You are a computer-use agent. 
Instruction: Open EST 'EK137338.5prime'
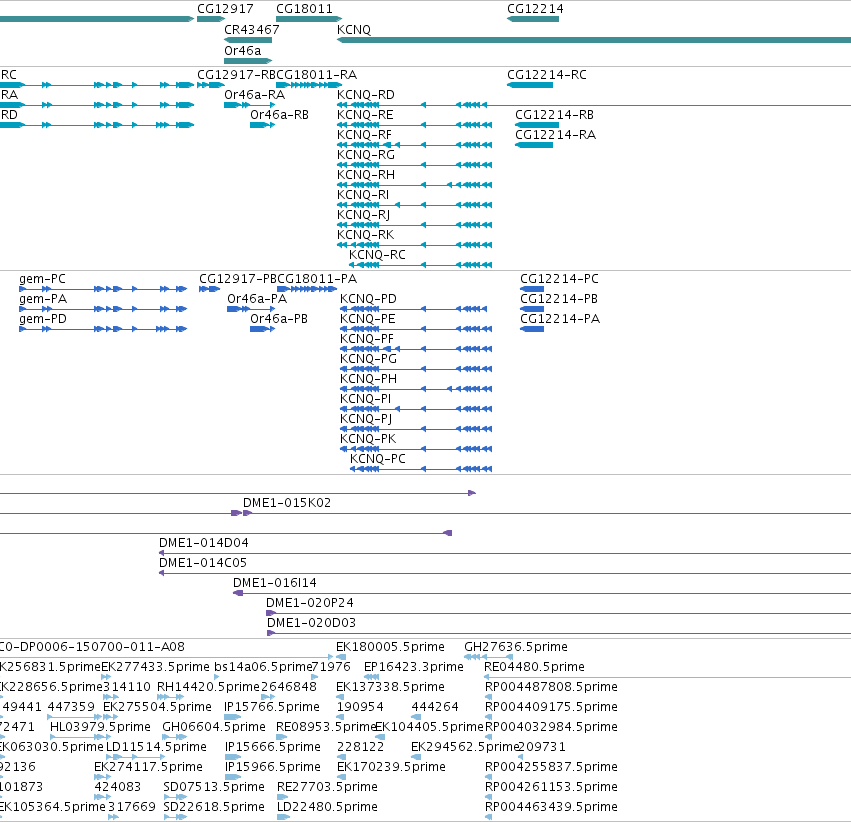click(x=390, y=687)
